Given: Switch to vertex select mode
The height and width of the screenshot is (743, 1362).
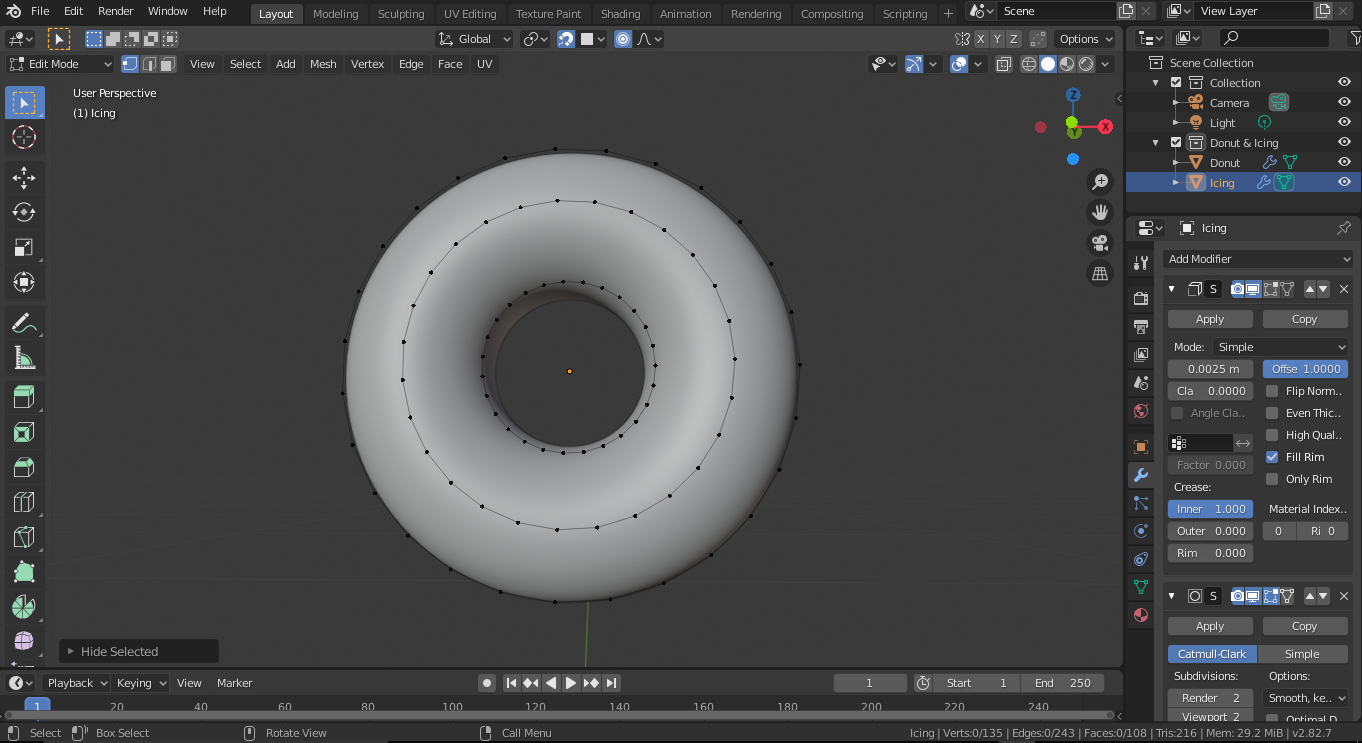Looking at the screenshot, I should pyautogui.click(x=130, y=64).
